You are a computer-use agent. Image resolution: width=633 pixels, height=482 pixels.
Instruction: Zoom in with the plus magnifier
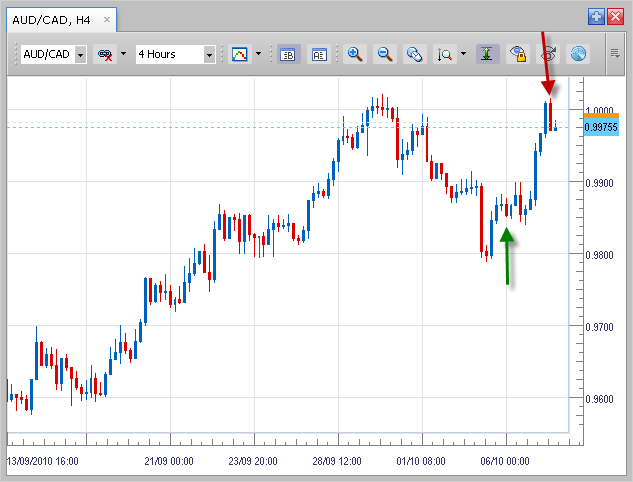point(355,54)
